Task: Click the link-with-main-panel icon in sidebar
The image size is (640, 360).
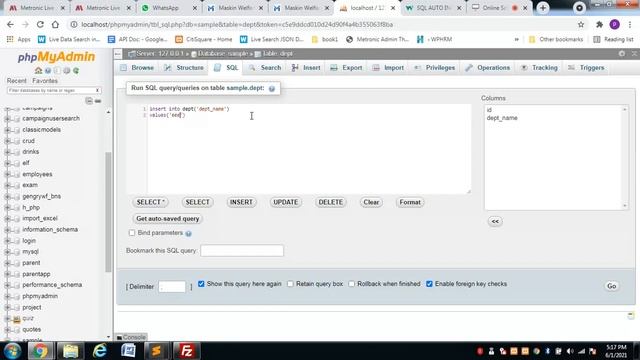Action: (98, 101)
